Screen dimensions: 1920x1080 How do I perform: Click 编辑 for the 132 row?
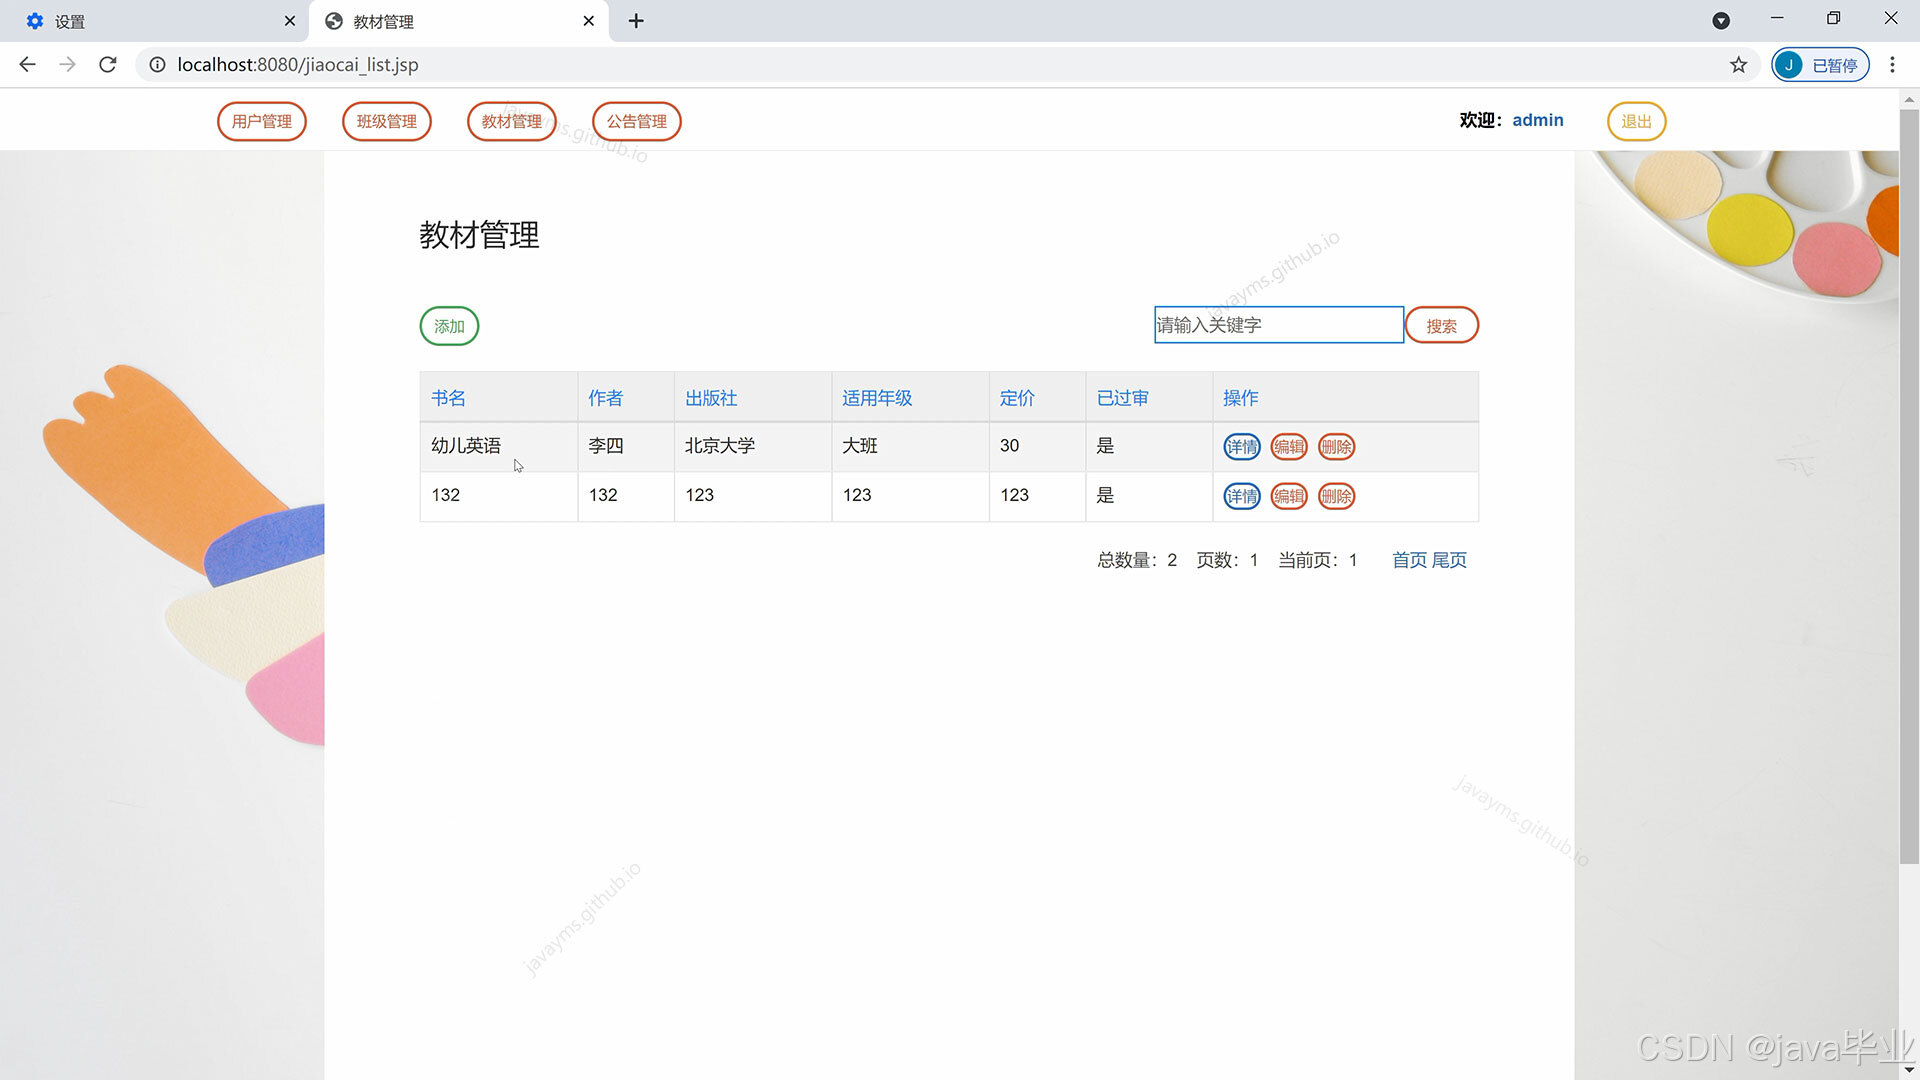(1289, 496)
